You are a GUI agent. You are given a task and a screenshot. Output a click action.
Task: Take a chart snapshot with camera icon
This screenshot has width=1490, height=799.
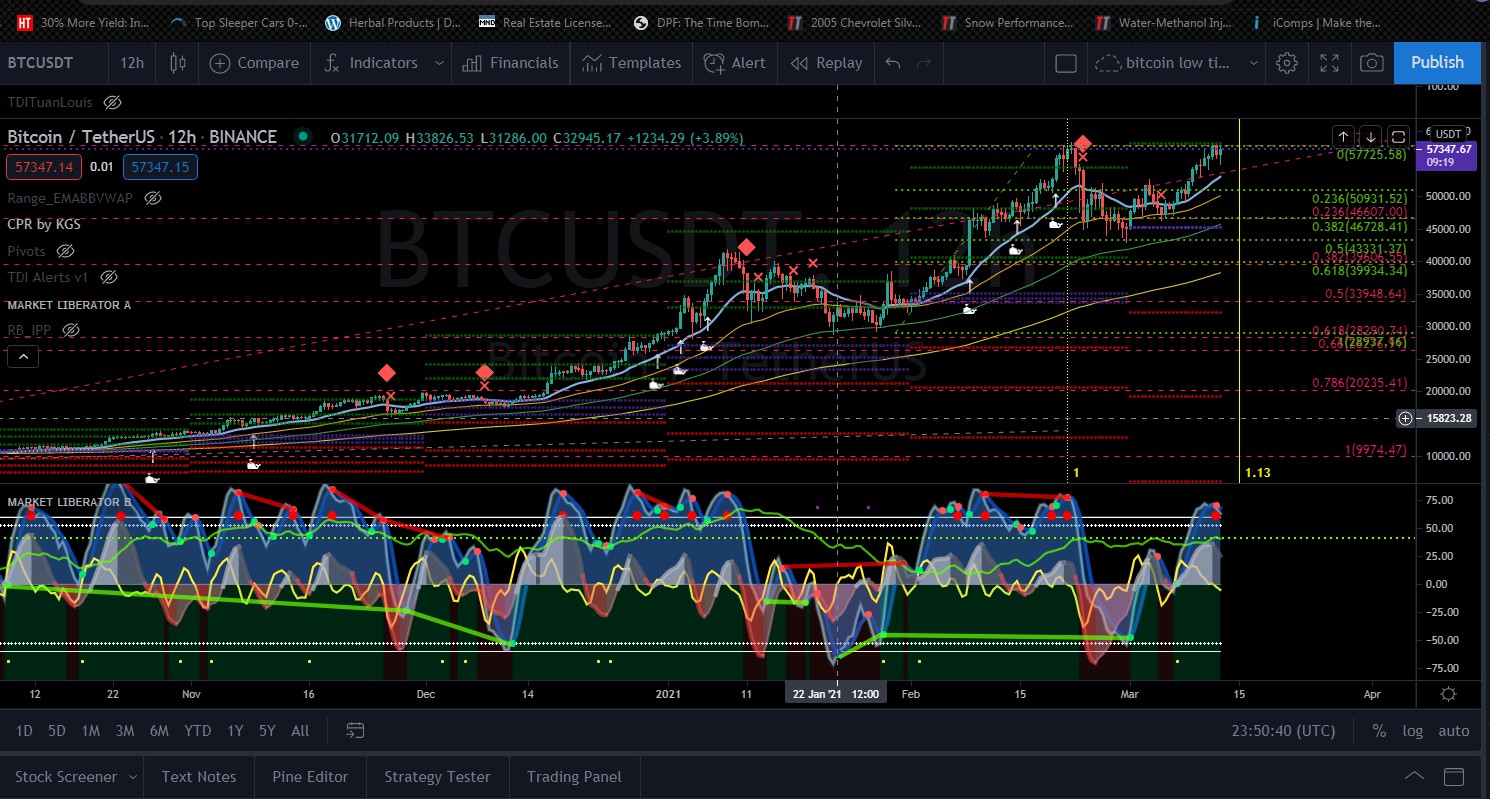pyautogui.click(x=1372, y=63)
